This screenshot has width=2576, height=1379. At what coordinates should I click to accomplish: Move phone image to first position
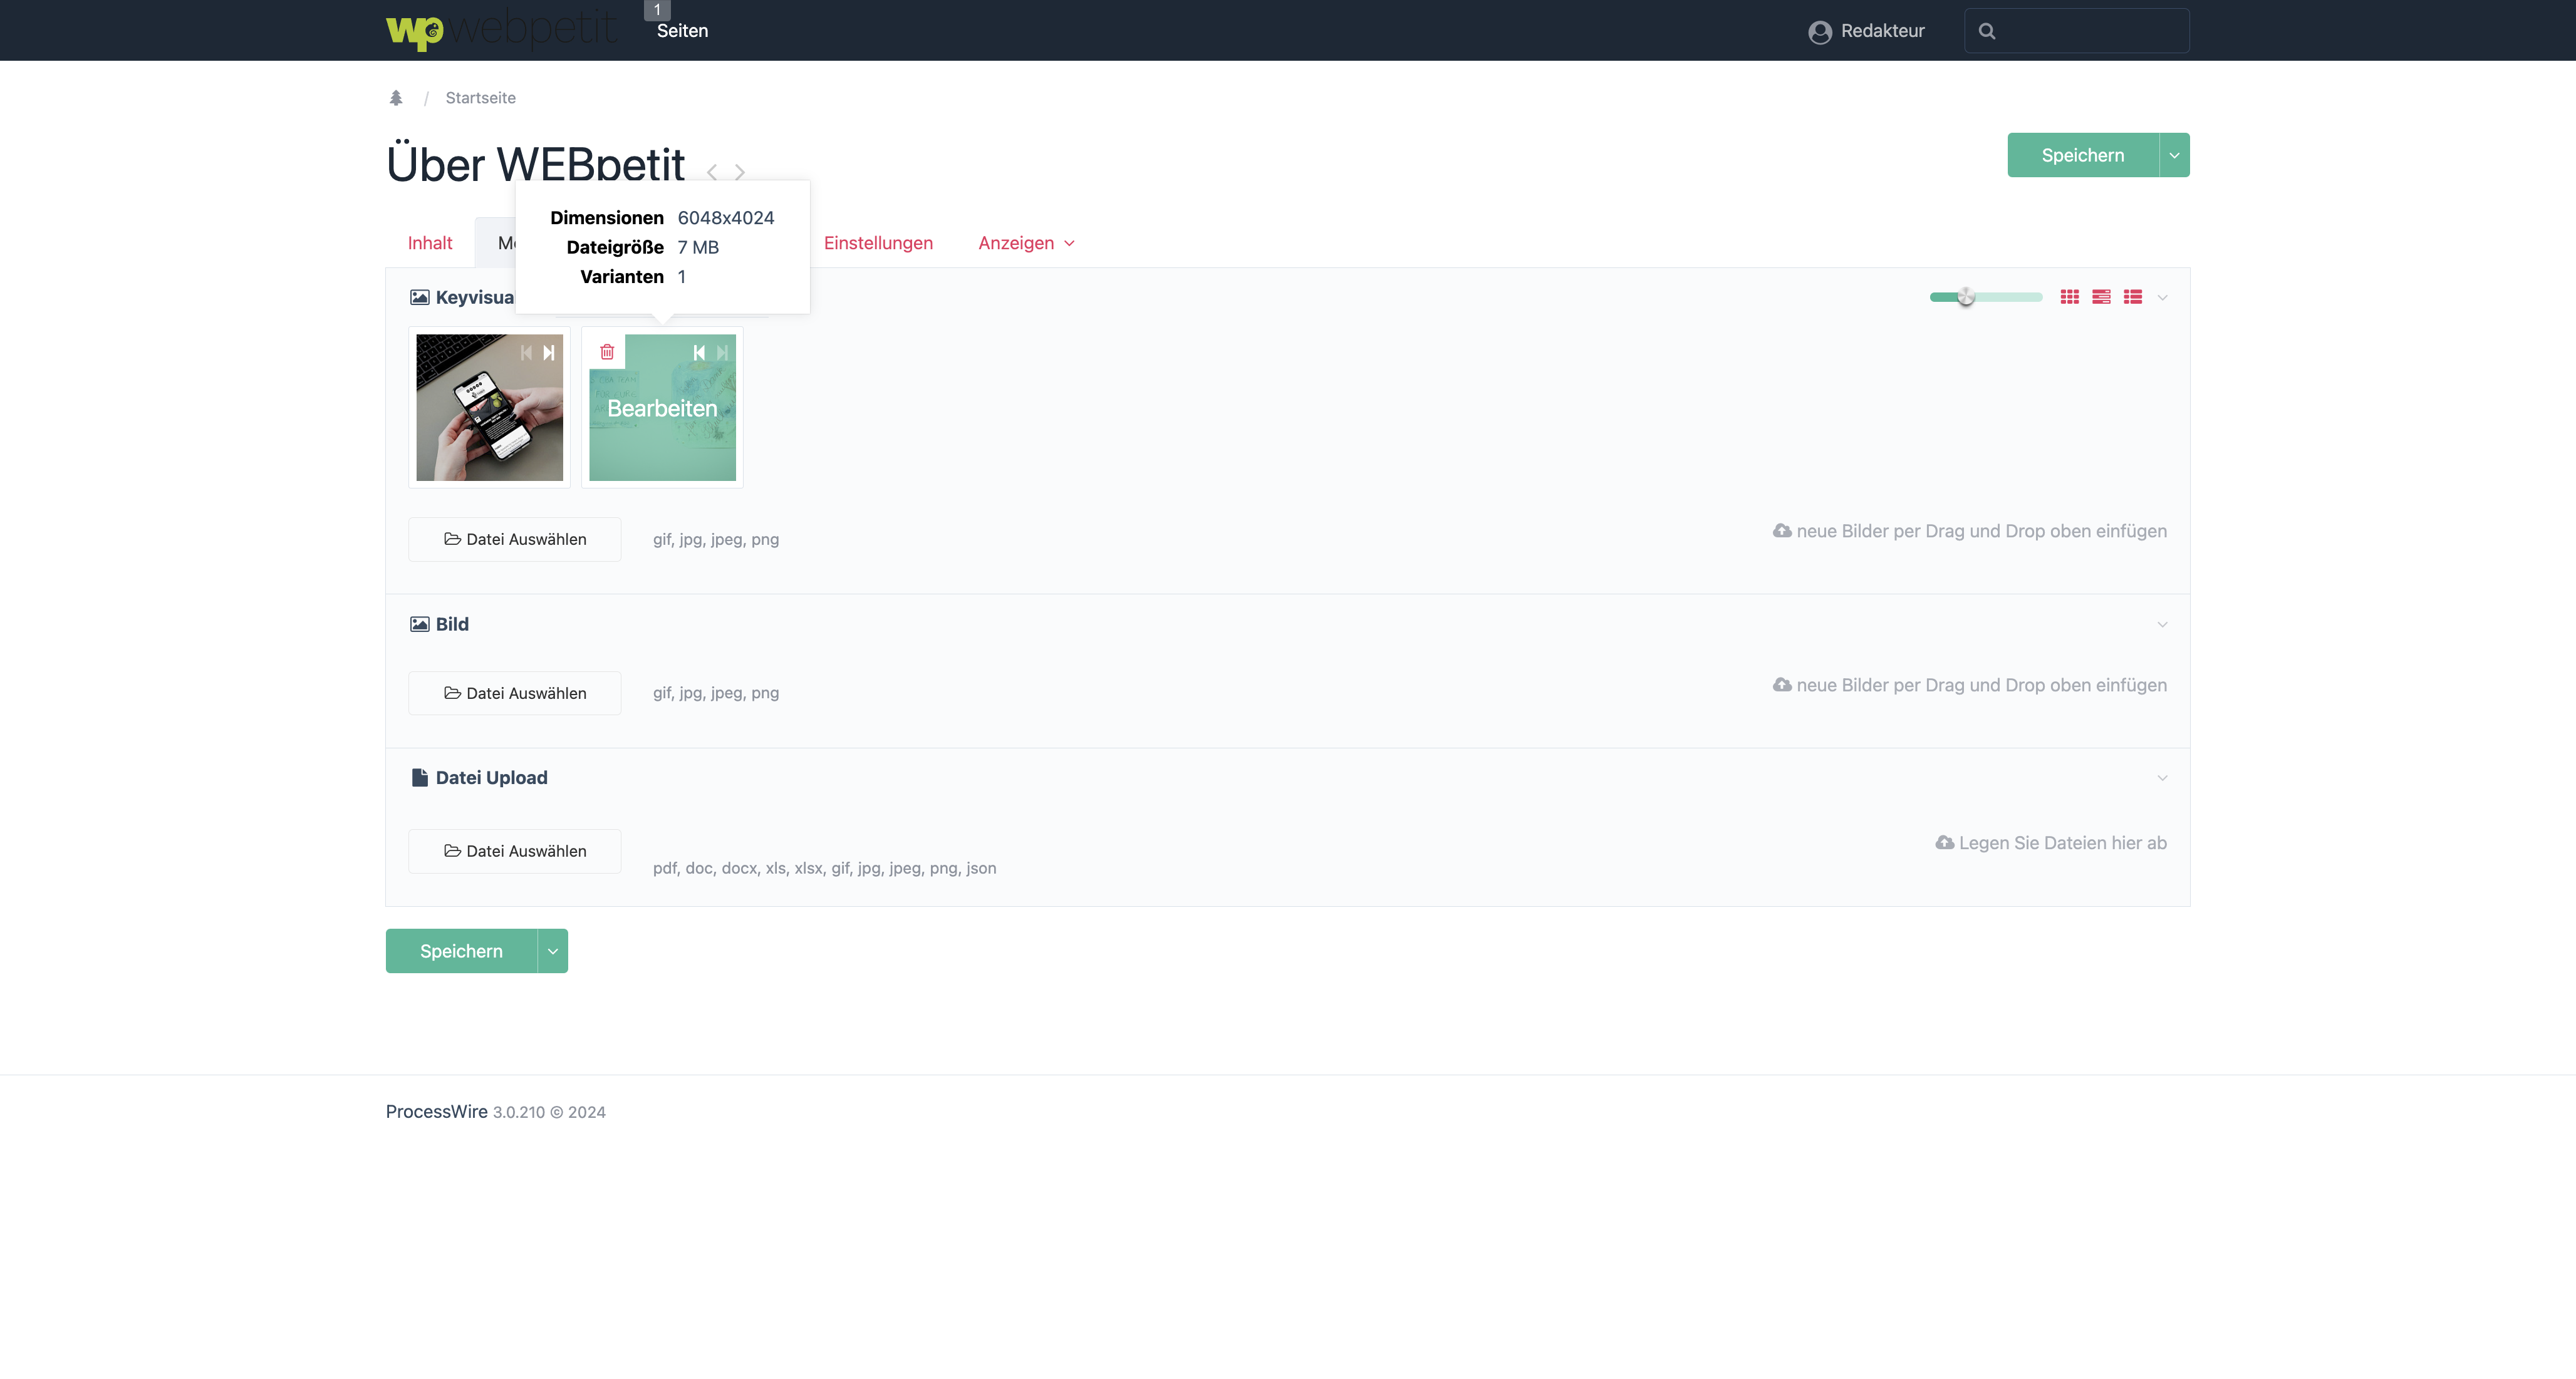[526, 352]
